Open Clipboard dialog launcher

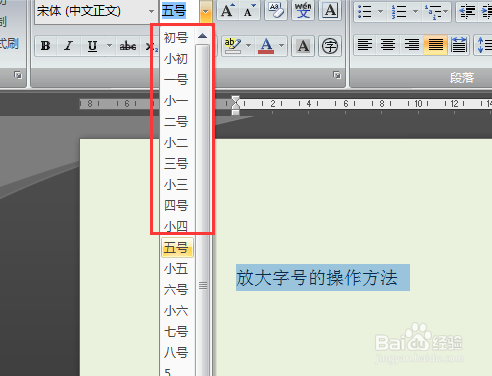[18, 75]
